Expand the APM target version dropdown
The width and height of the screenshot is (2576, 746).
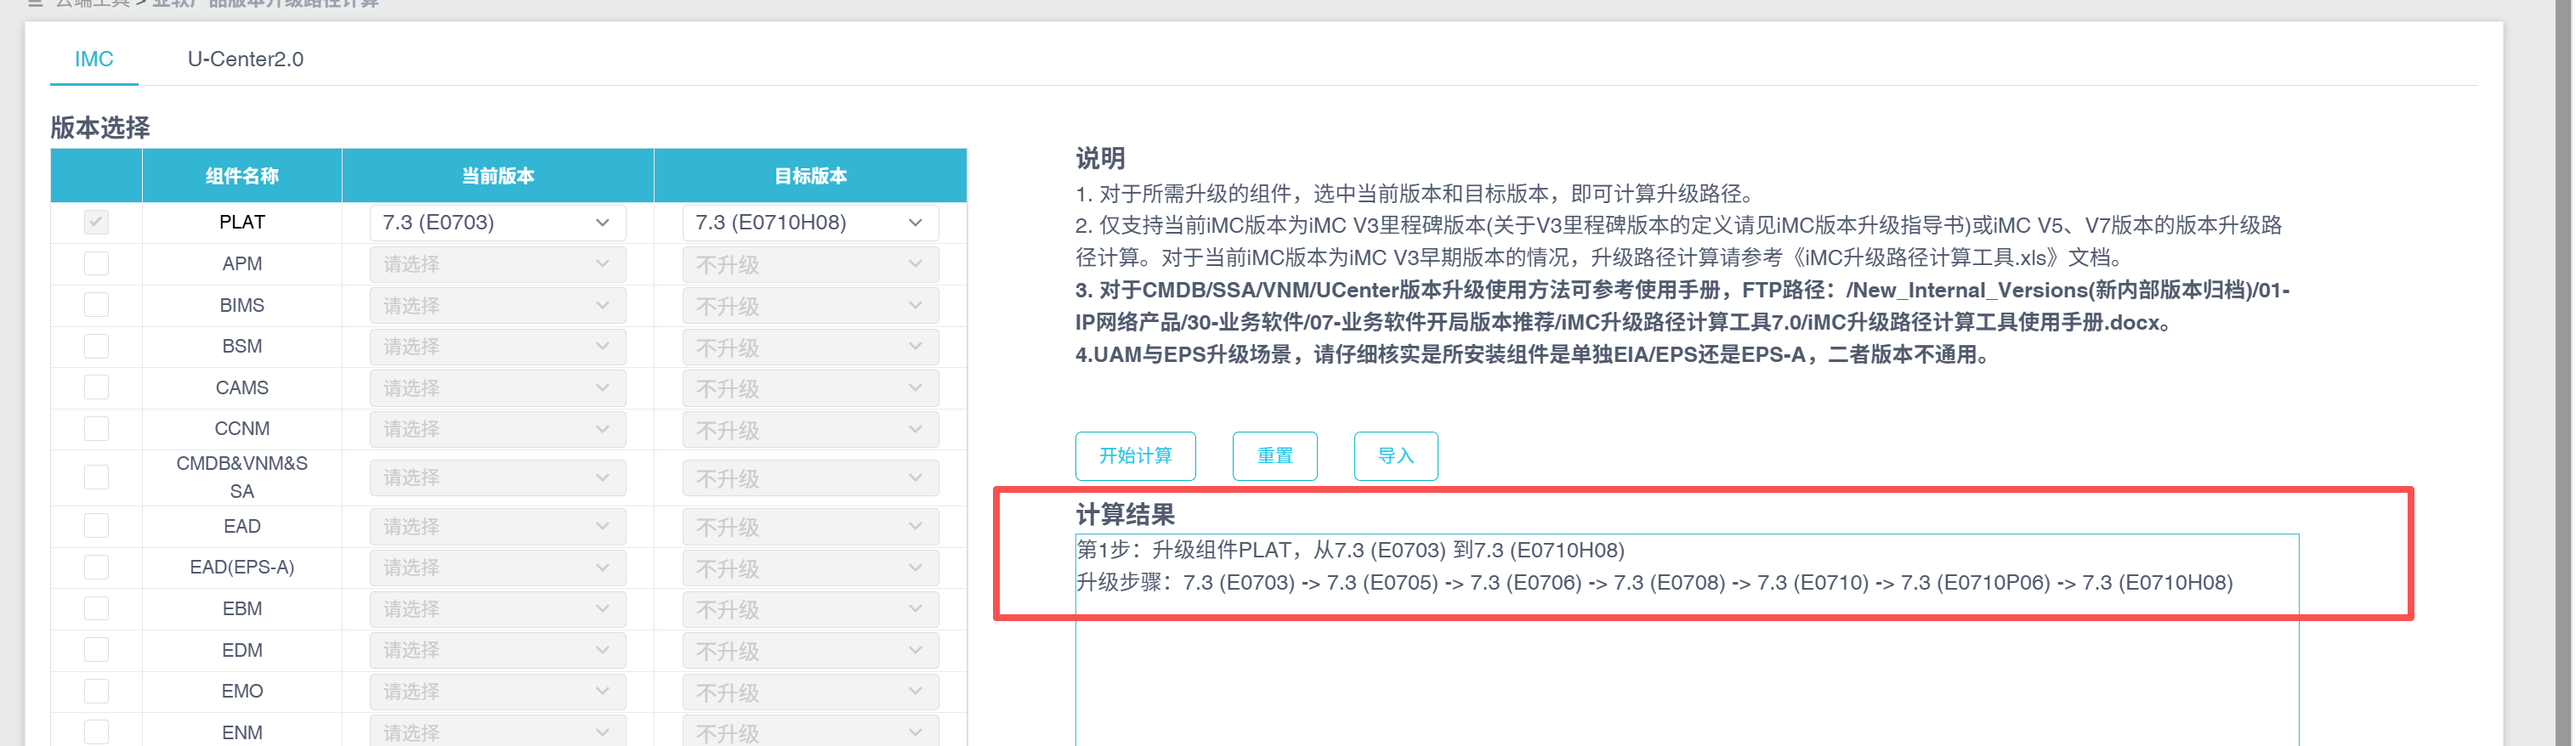(x=810, y=264)
